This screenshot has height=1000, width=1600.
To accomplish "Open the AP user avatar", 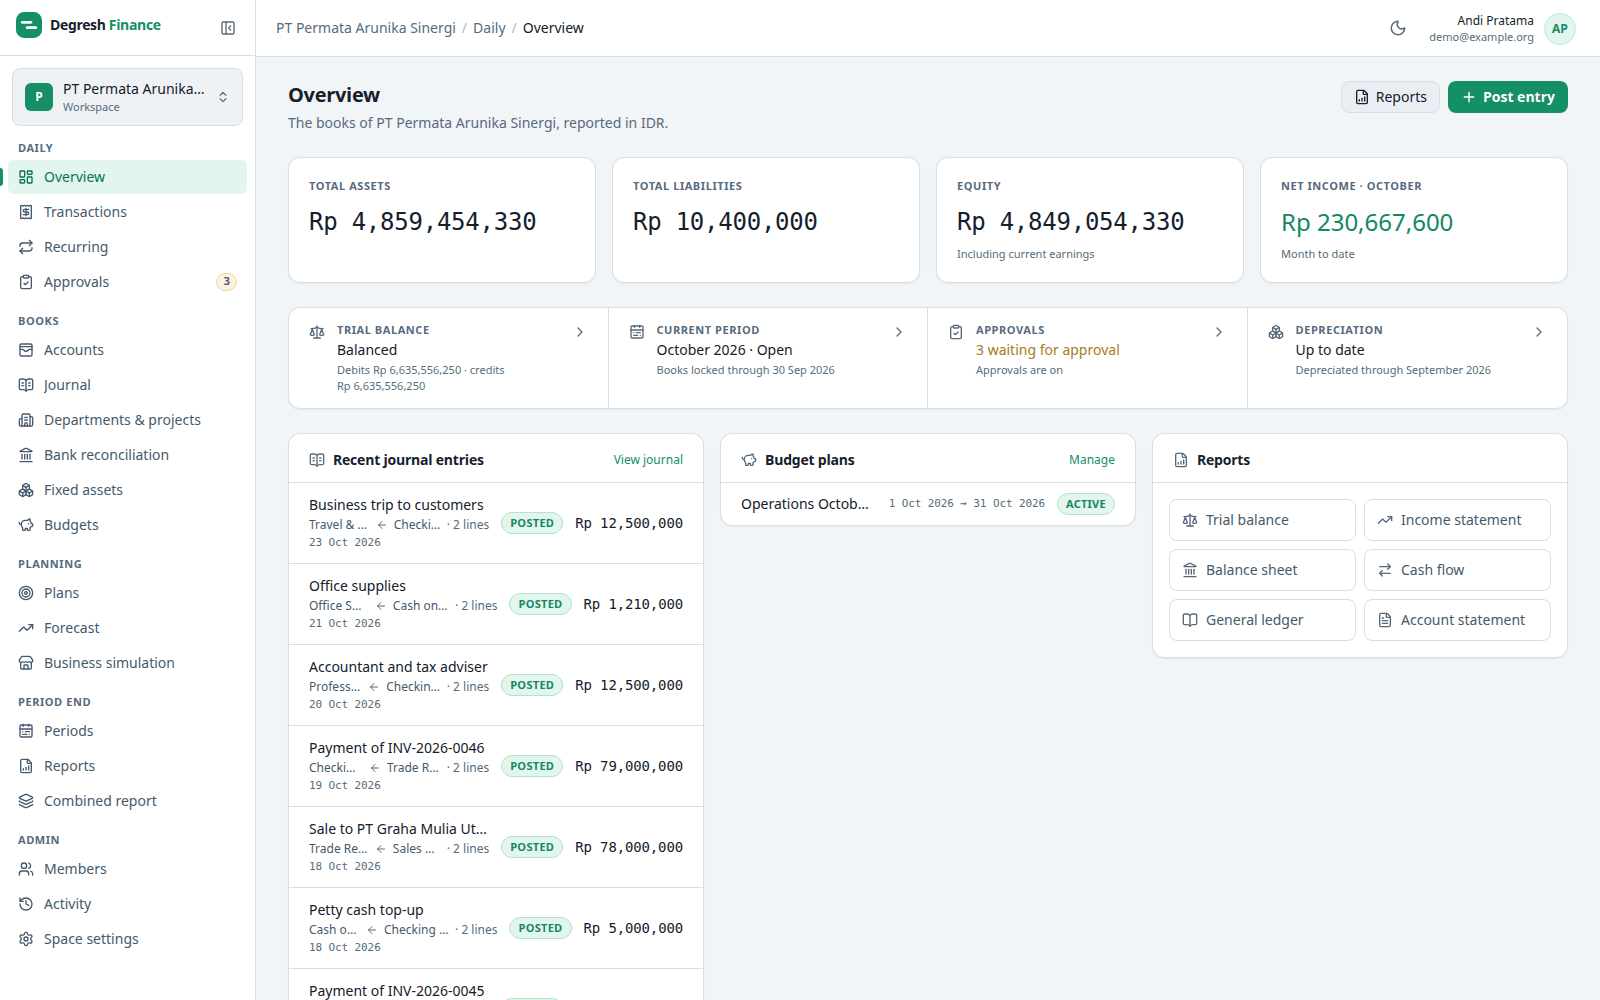I will [1559, 29].
